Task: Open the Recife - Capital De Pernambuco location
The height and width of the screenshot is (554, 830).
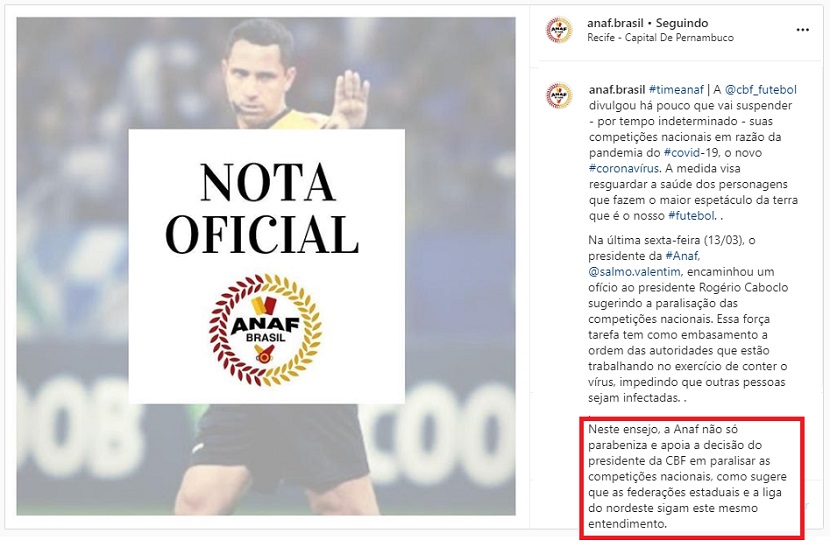Action: coord(660,38)
